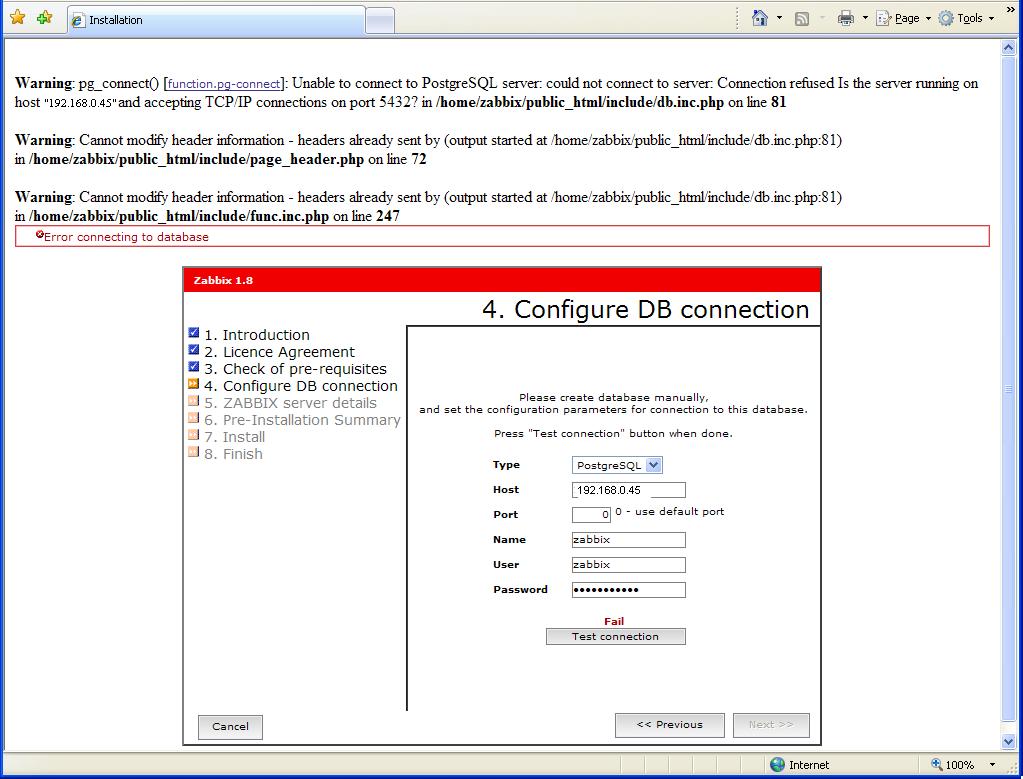The width and height of the screenshot is (1023, 779).
Task: Click the '5. ZABBIX server details' step text
Action: 290,403
